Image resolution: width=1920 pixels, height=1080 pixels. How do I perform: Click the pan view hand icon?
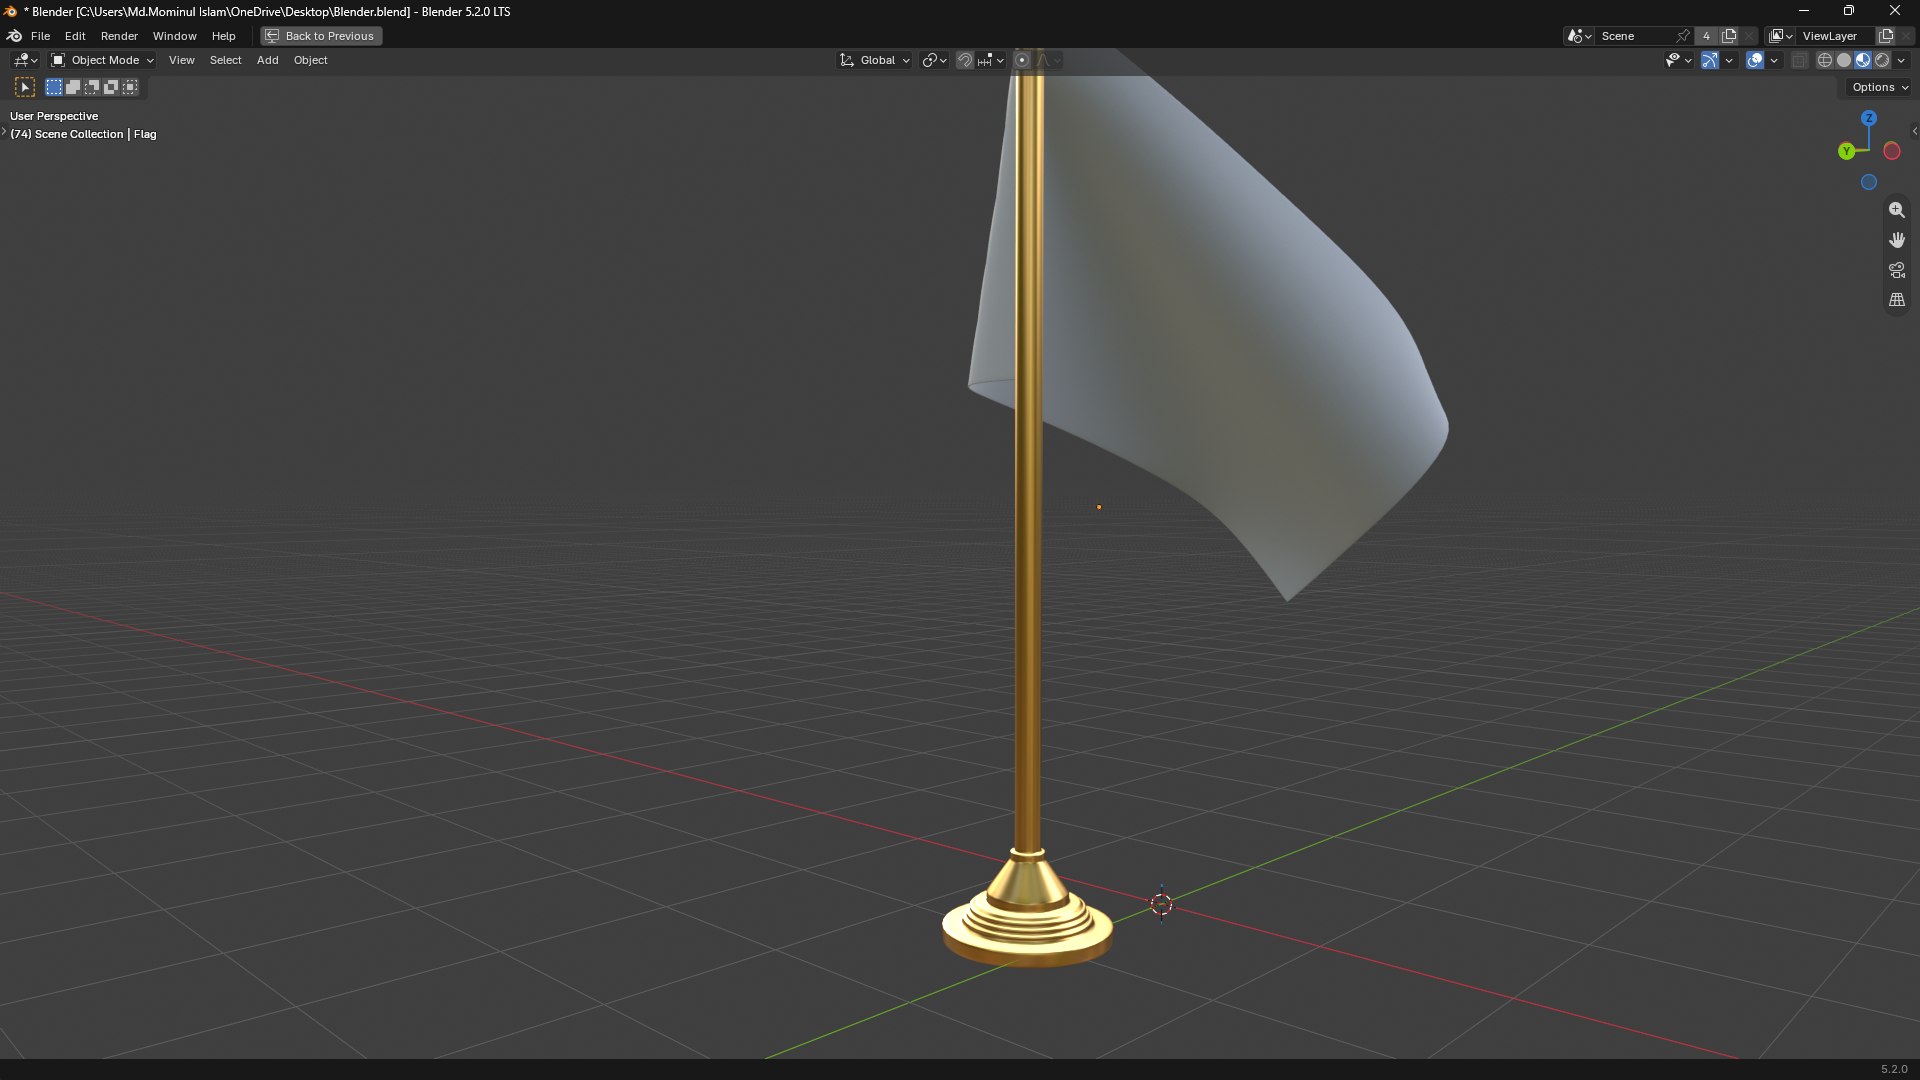click(x=1897, y=240)
